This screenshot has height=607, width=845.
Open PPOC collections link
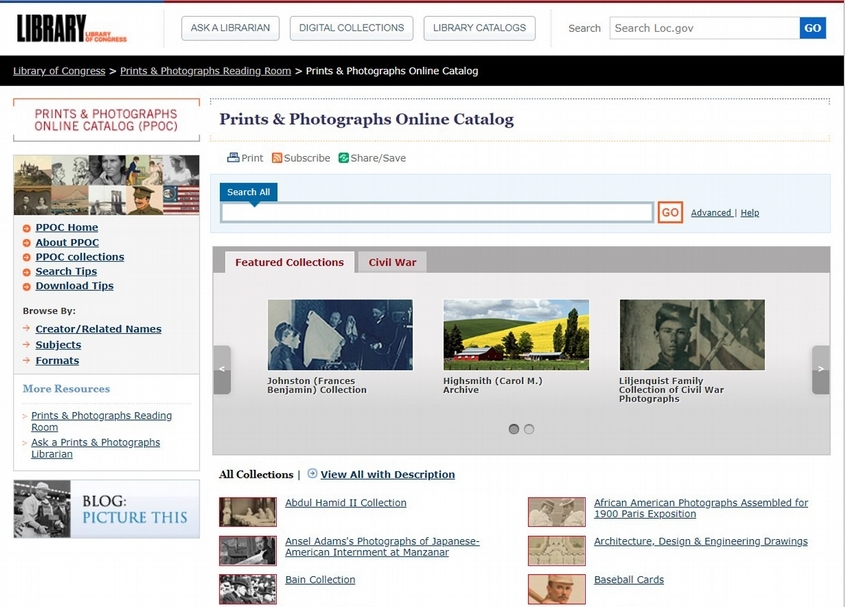pos(80,257)
